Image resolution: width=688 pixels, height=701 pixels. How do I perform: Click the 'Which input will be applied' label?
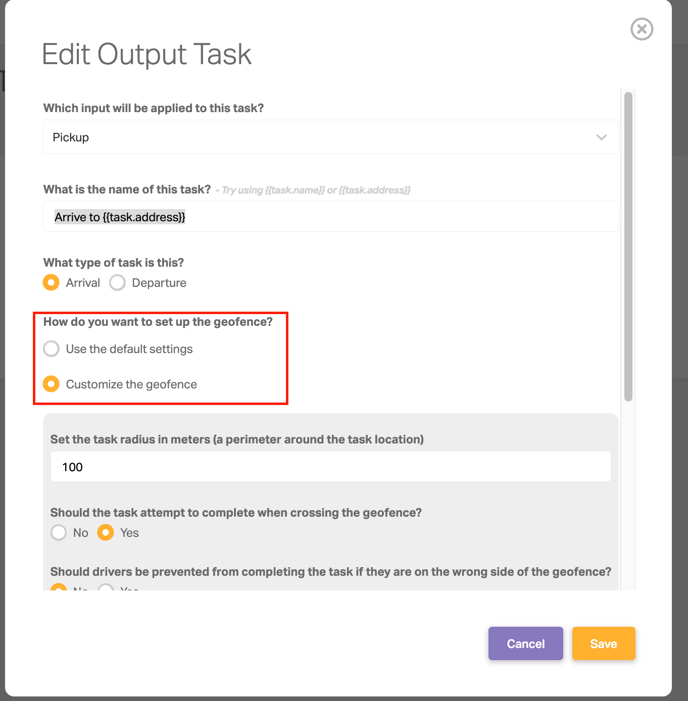(153, 108)
